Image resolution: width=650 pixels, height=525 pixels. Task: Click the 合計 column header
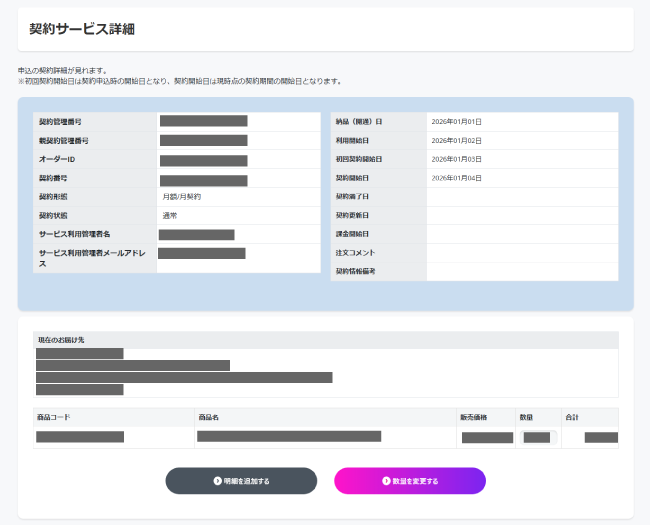tap(572, 417)
